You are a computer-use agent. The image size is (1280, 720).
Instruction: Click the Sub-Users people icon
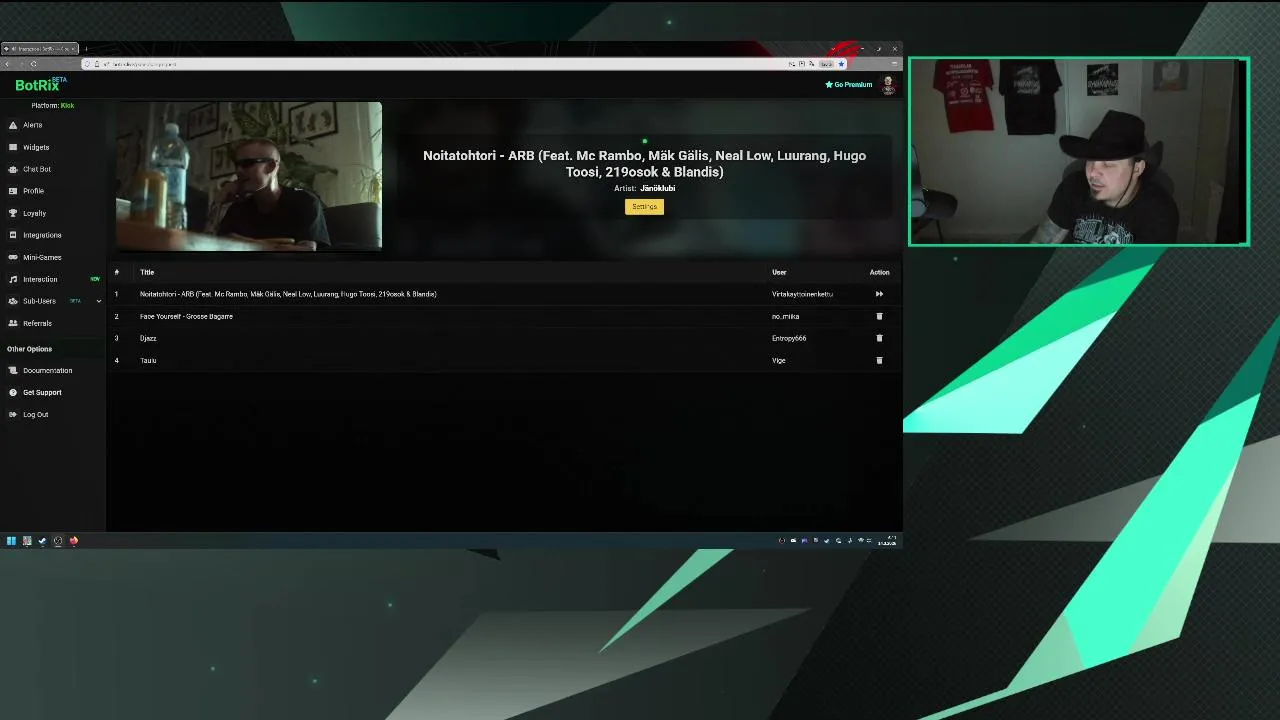click(13, 301)
